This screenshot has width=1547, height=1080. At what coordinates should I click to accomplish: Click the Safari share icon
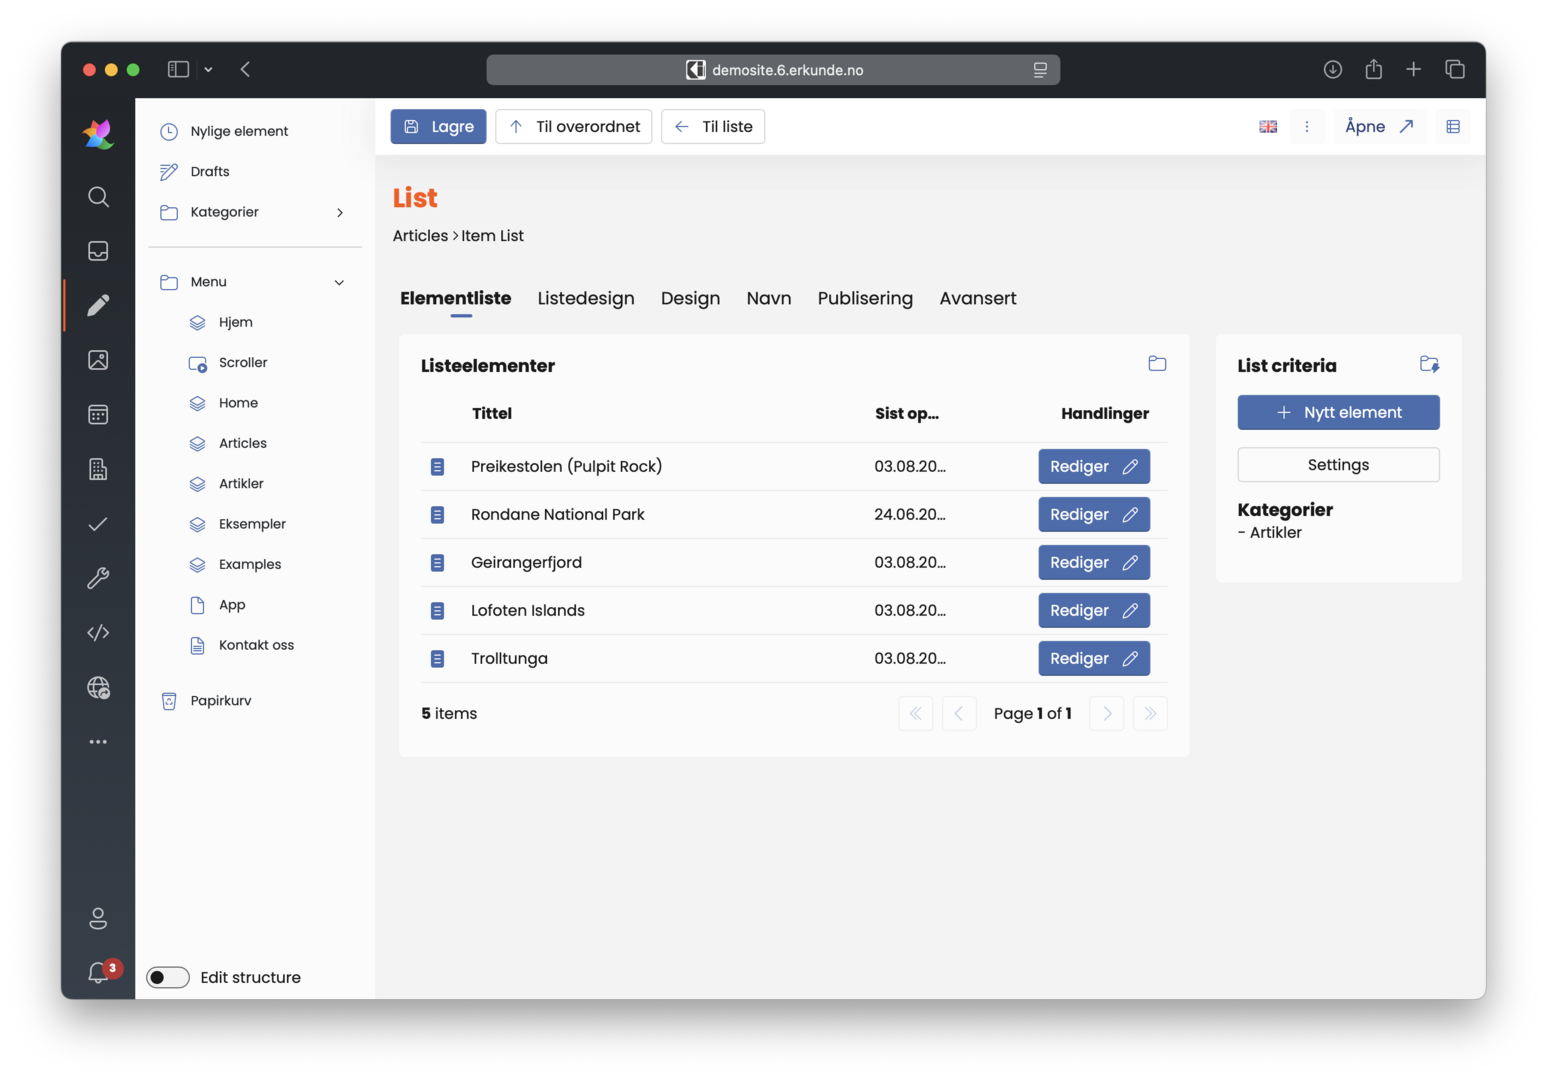(1374, 69)
